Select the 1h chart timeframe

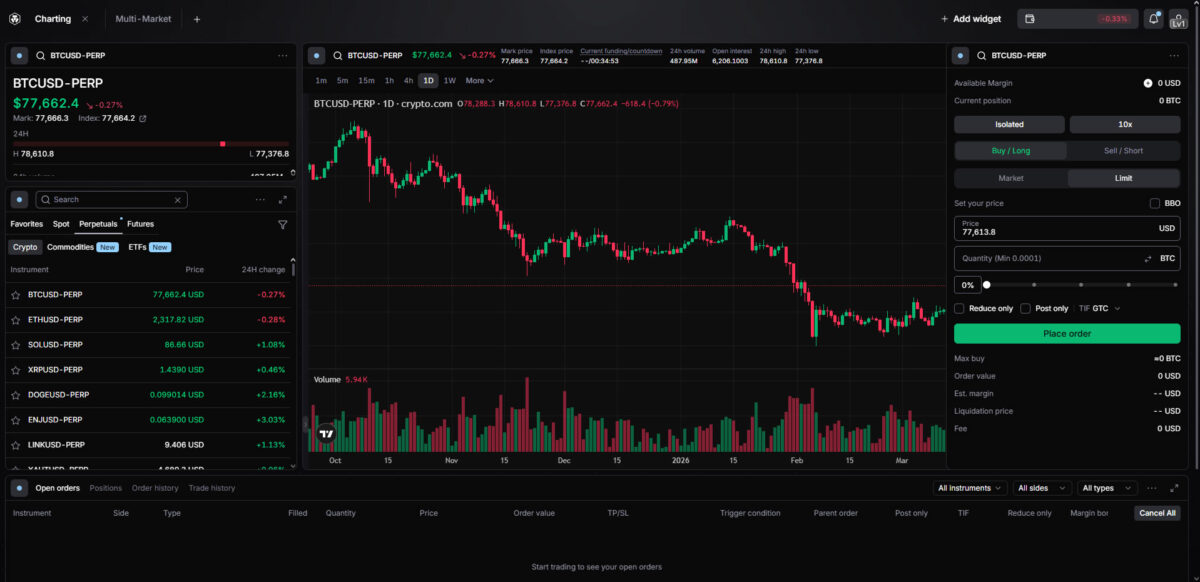[389, 80]
